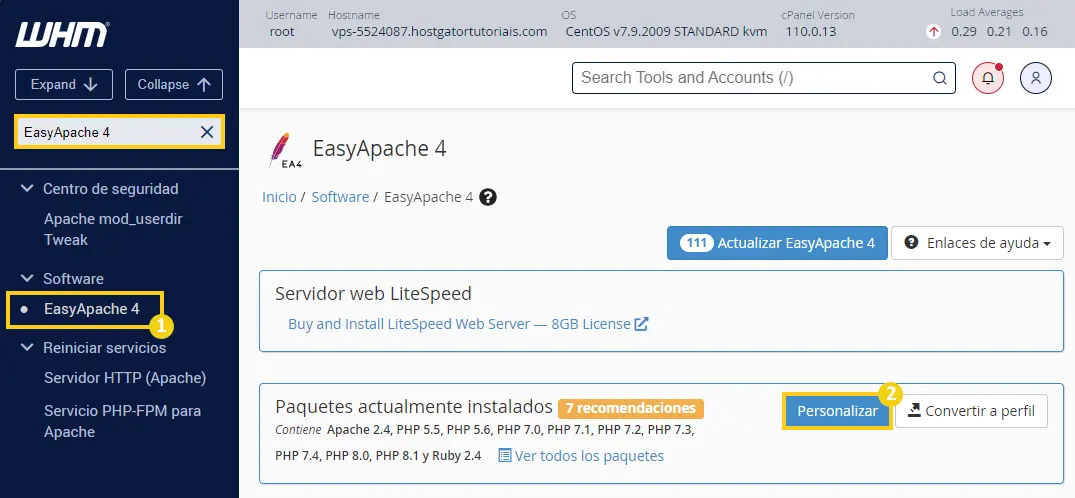Click the load average up arrow icon
This screenshot has width=1075, height=498.
[933, 32]
